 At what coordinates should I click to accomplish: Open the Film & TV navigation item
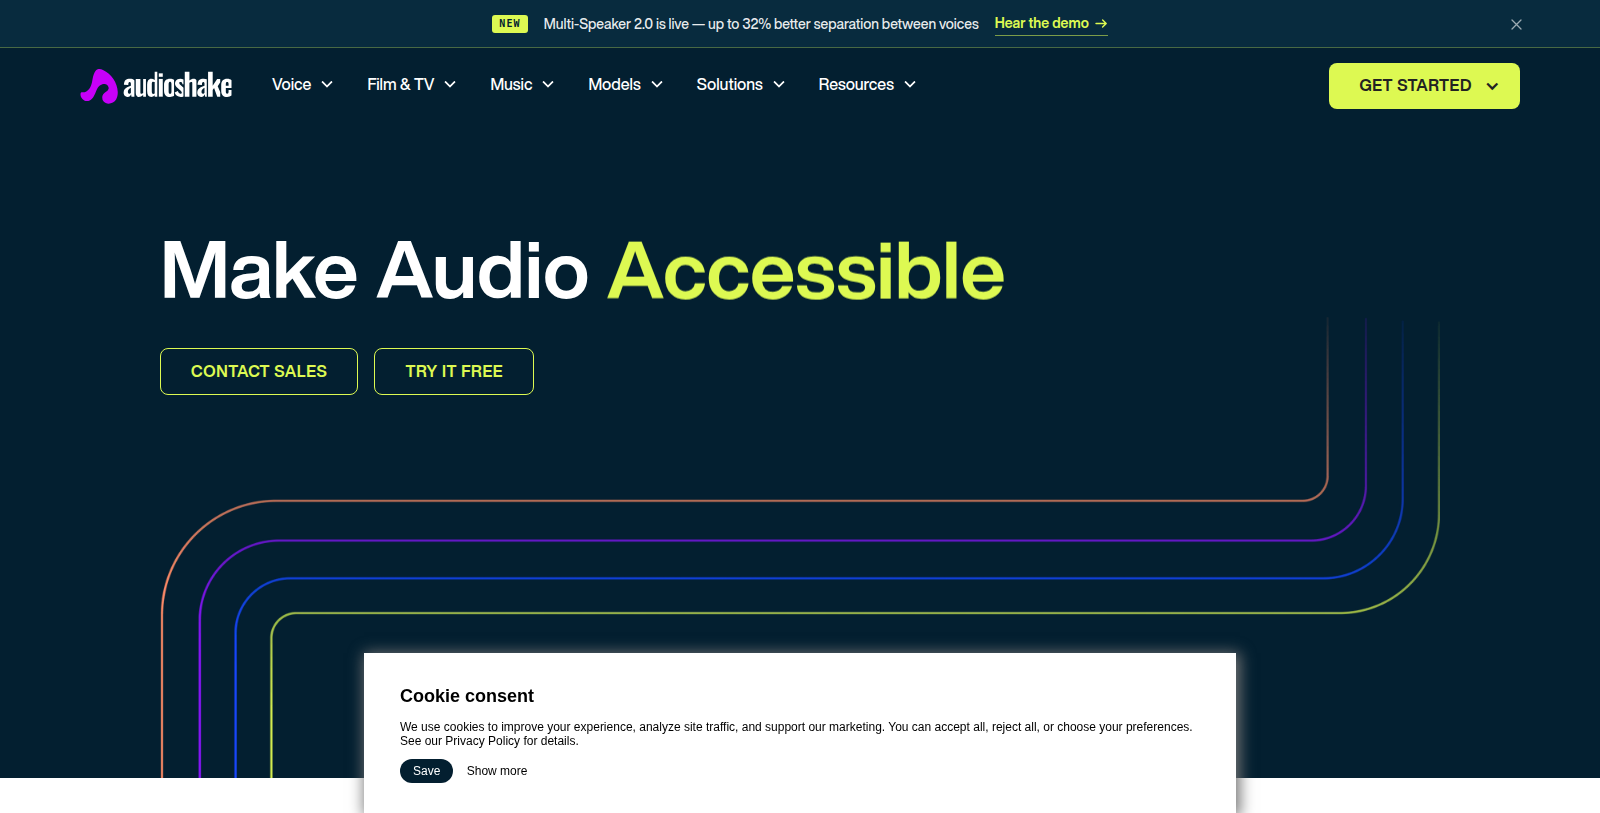(x=400, y=85)
